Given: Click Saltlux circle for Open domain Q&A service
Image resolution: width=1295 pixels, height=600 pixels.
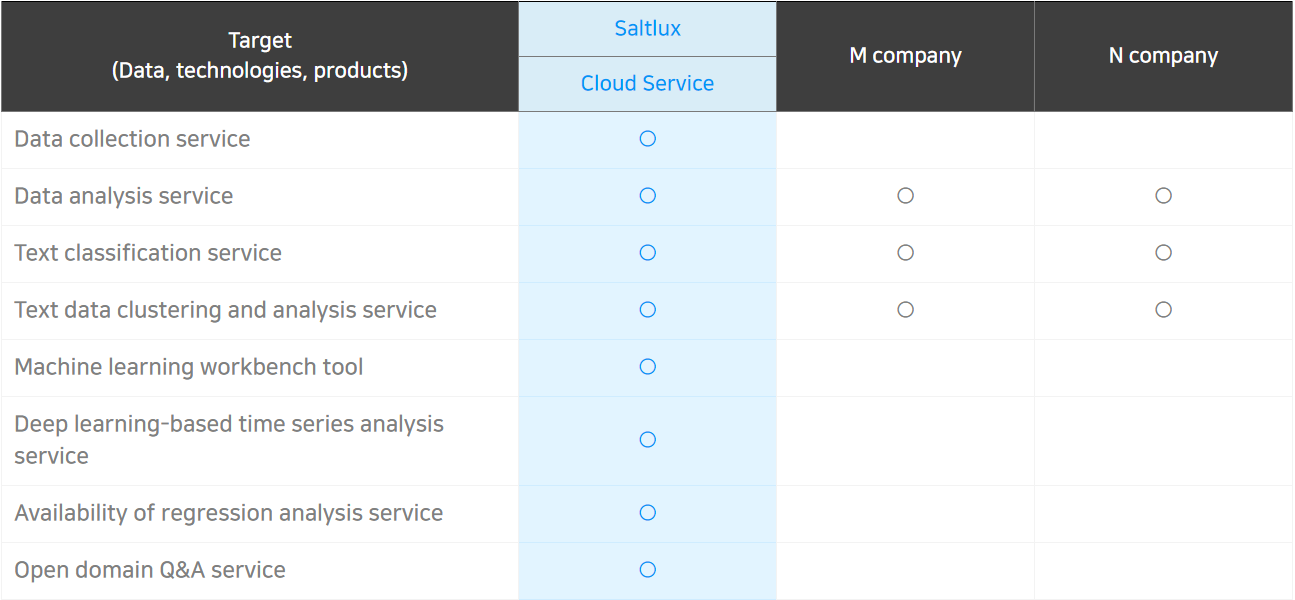Looking at the screenshot, I should (647, 570).
